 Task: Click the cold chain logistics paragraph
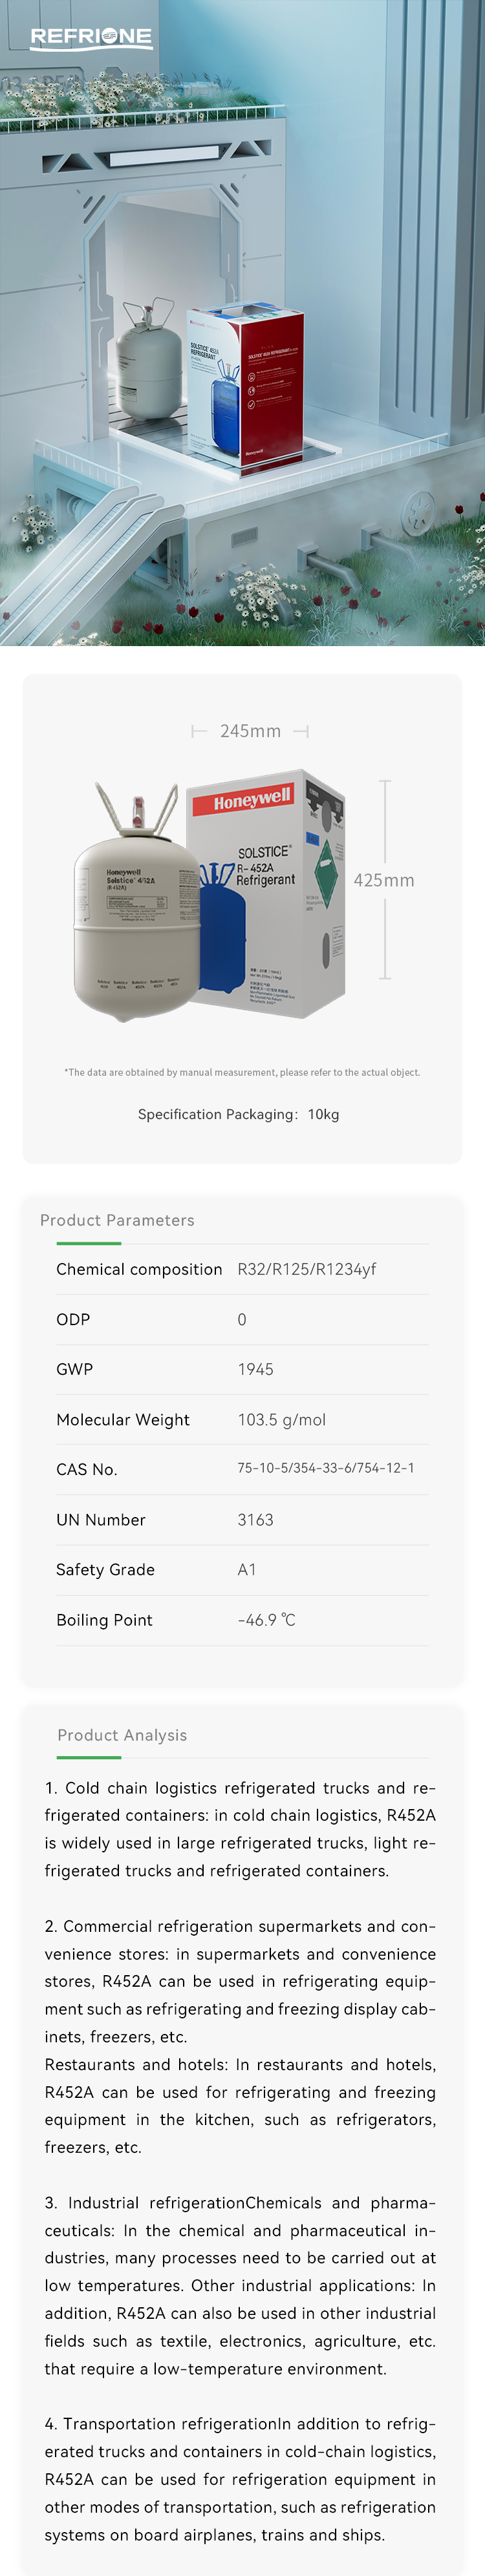(240, 1829)
